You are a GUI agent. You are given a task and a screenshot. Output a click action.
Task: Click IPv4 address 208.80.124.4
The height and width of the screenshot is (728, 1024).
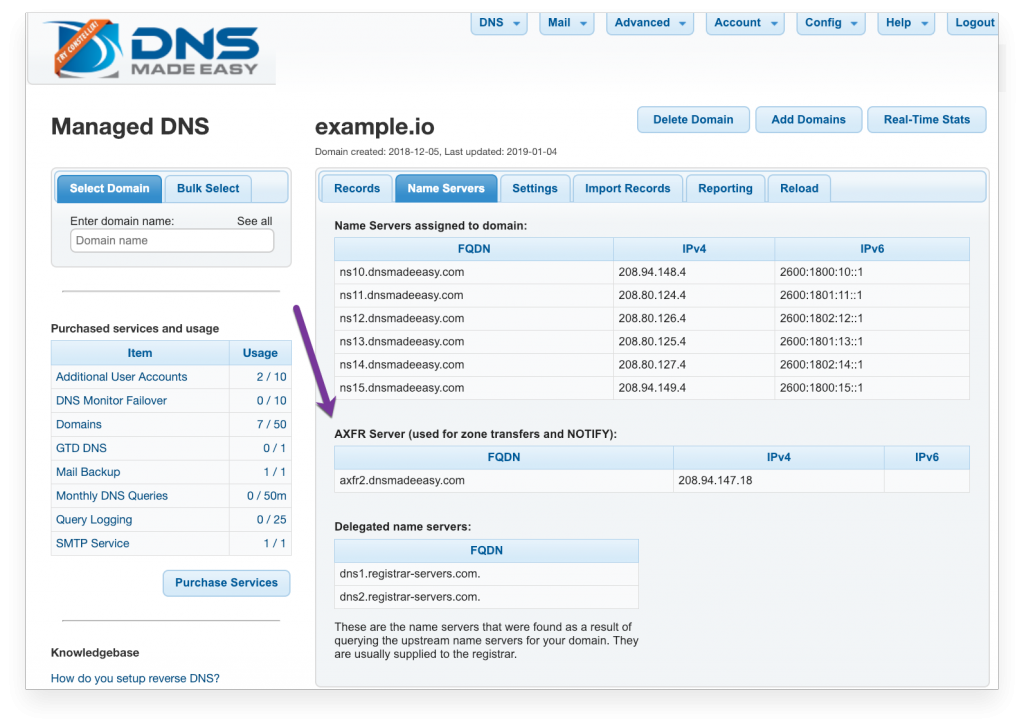pos(652,295)
